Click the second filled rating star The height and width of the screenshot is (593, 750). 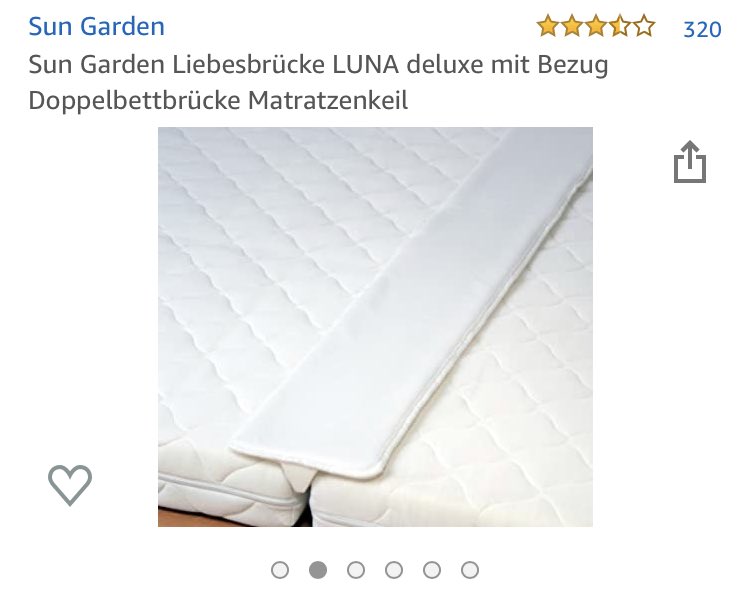572,26
